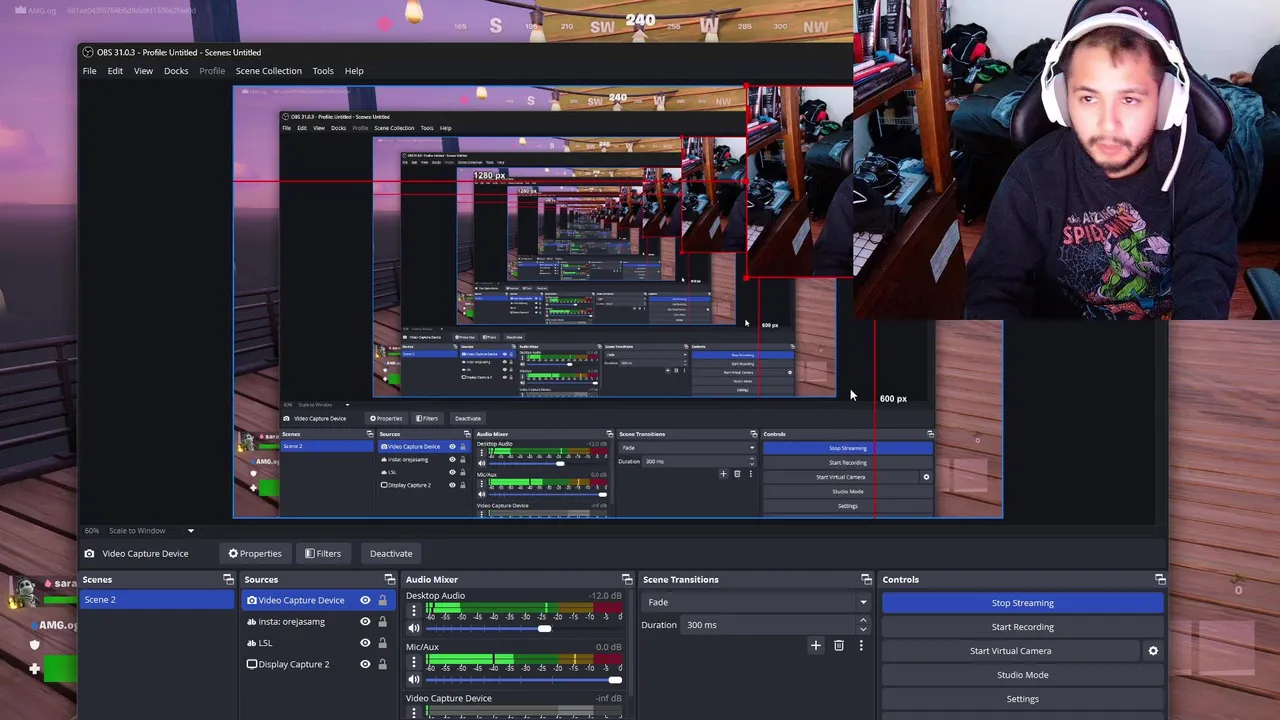This screenshot has height=720, width=1280.
Task: Increase transition duration with up arrow
Action: (x=863, y=620)
